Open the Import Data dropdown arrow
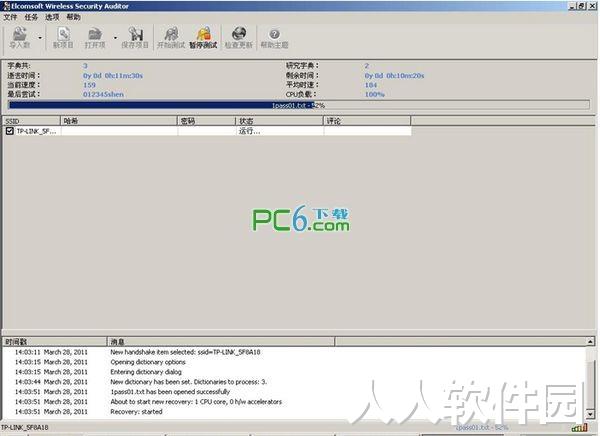This screenshot has height=436, width=600. click(40, 38)
